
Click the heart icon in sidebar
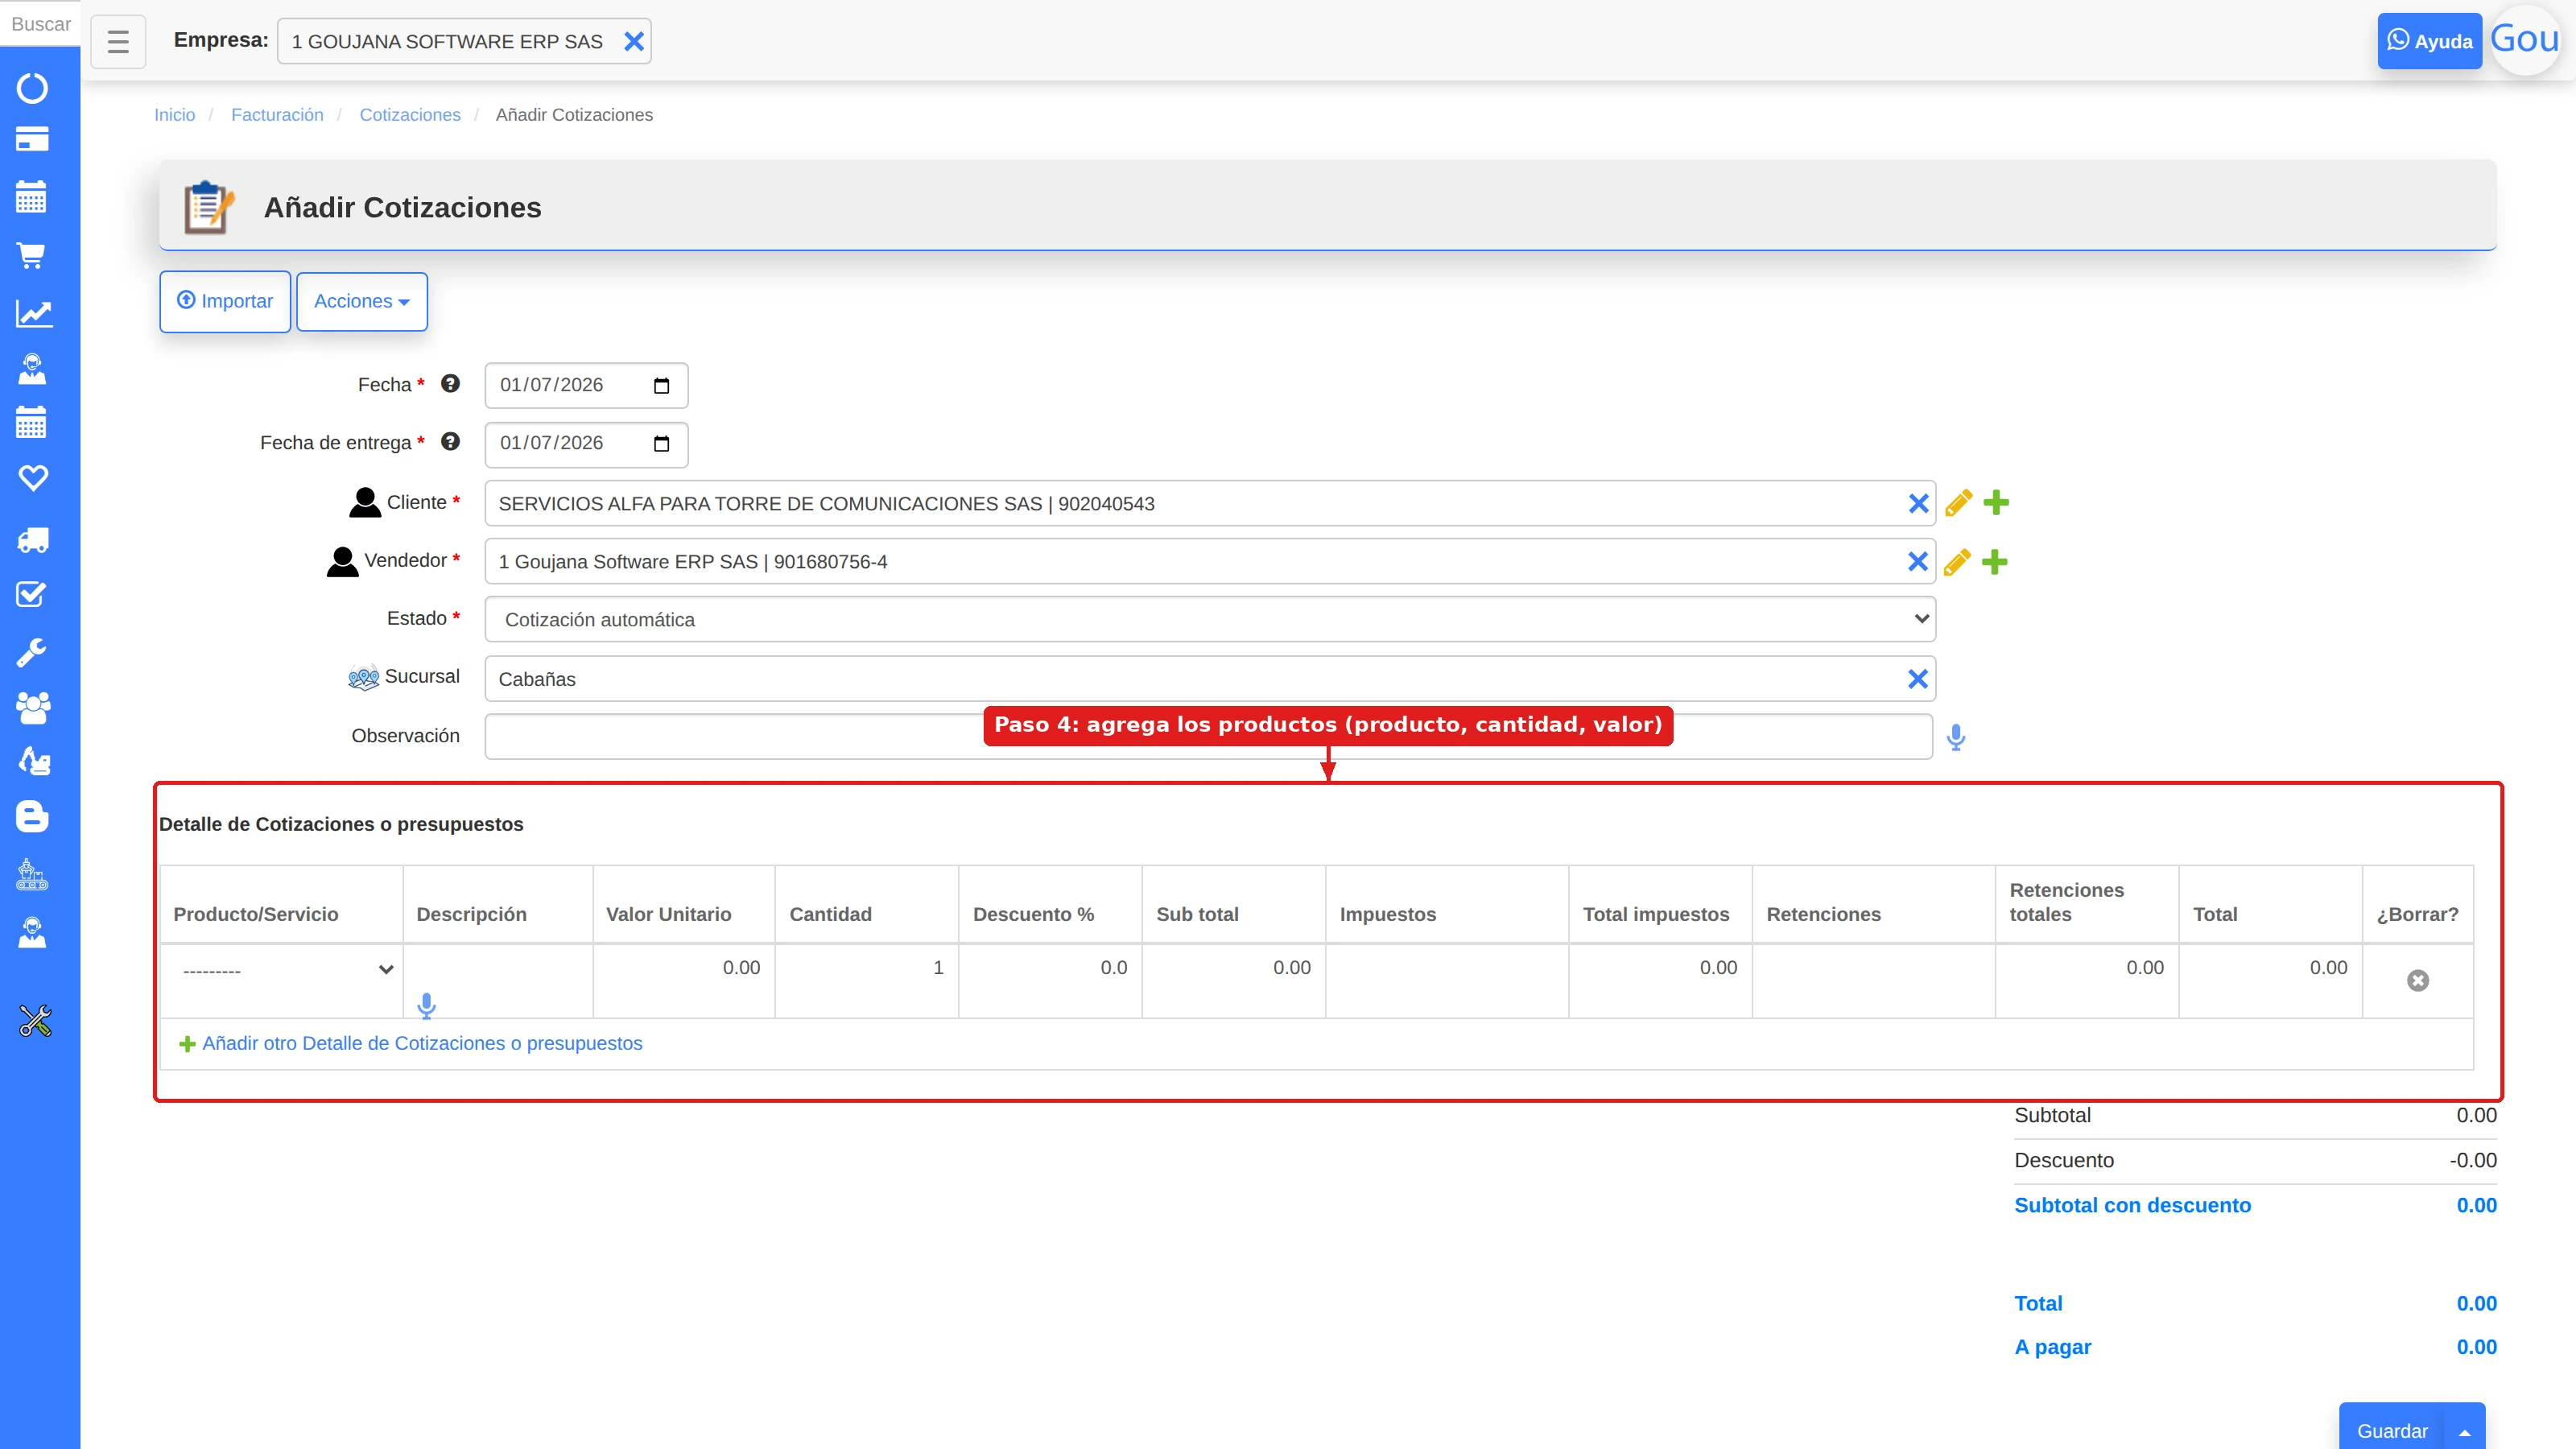(33, 478)
